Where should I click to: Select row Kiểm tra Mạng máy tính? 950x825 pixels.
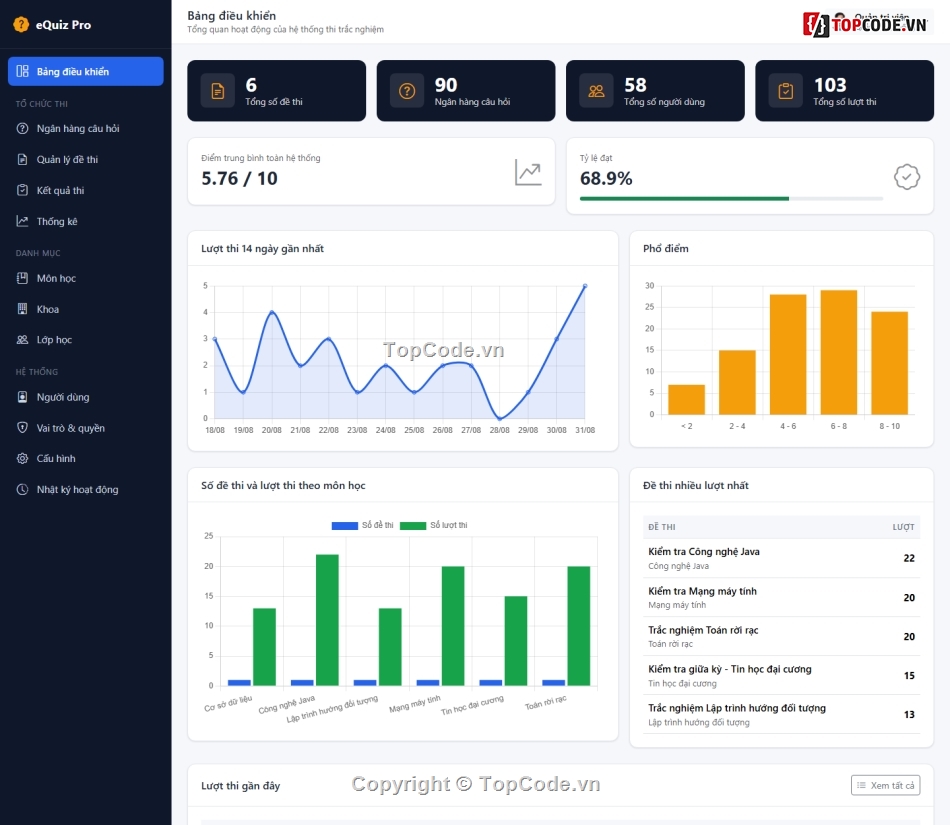(x=782, y=597)
